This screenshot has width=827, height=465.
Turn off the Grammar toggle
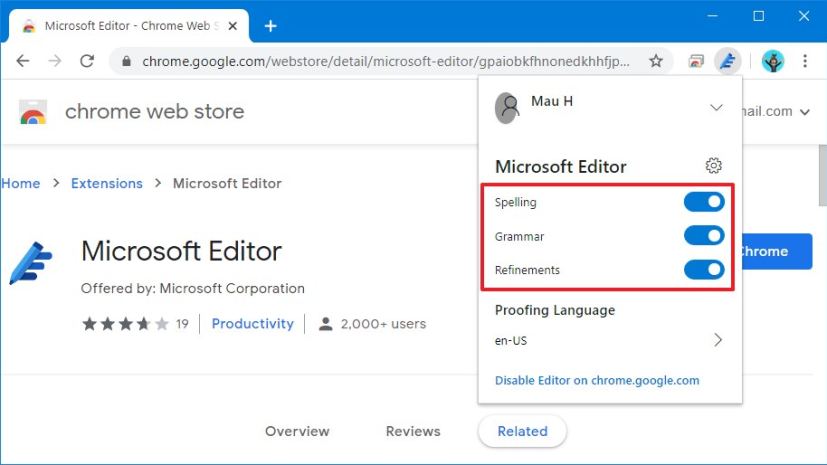tap(704, 236)
